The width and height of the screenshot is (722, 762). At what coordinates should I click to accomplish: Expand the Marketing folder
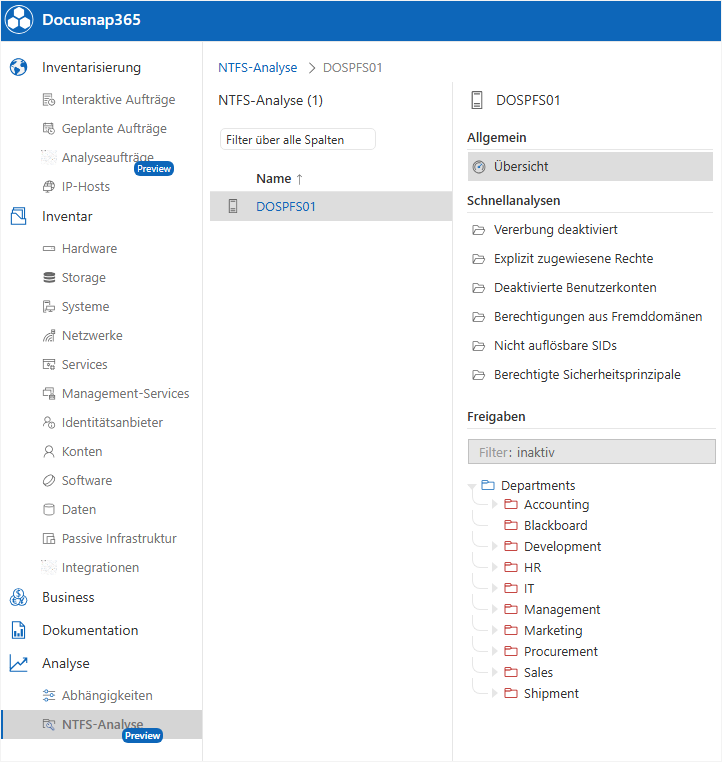[x=495, y=630]
